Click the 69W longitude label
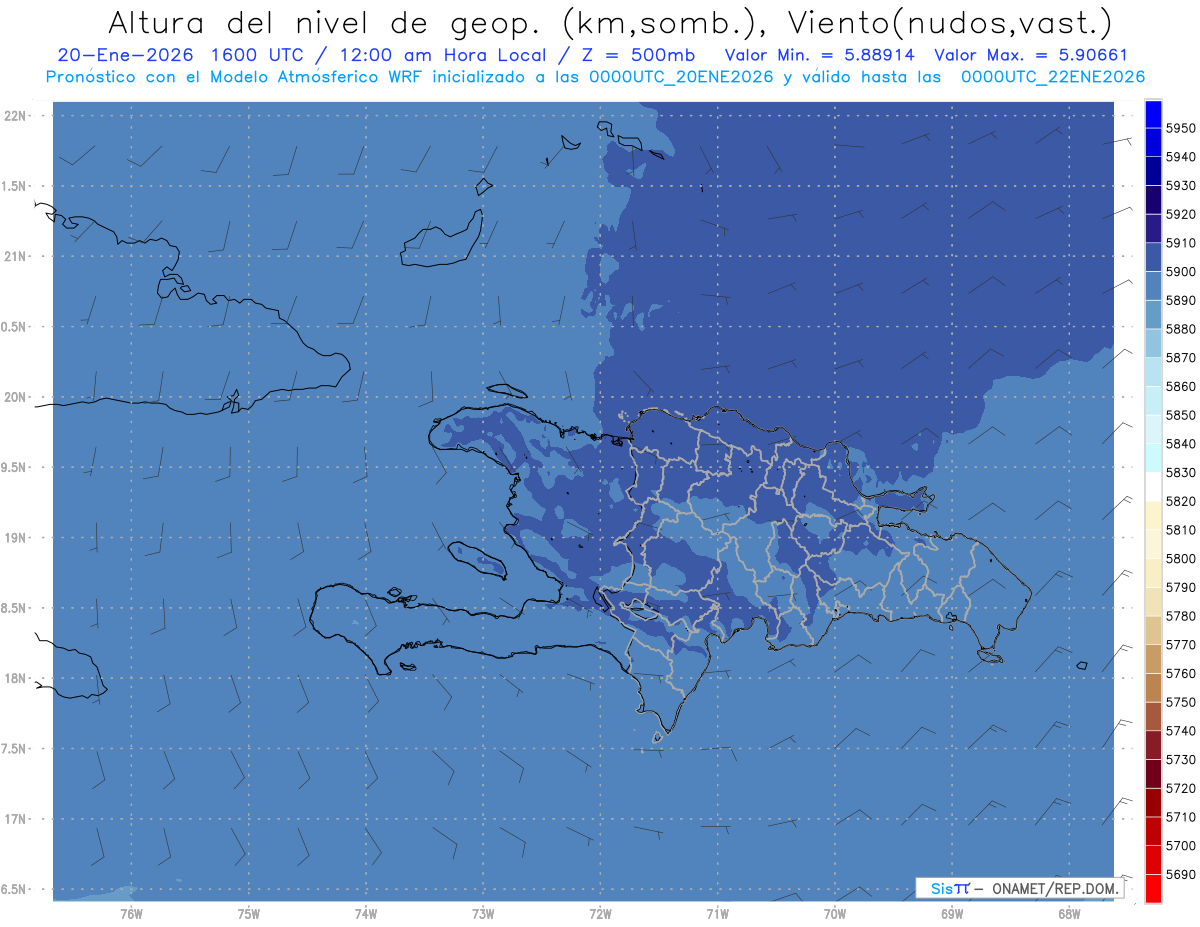1200x927 pixels. coord(952,914)
